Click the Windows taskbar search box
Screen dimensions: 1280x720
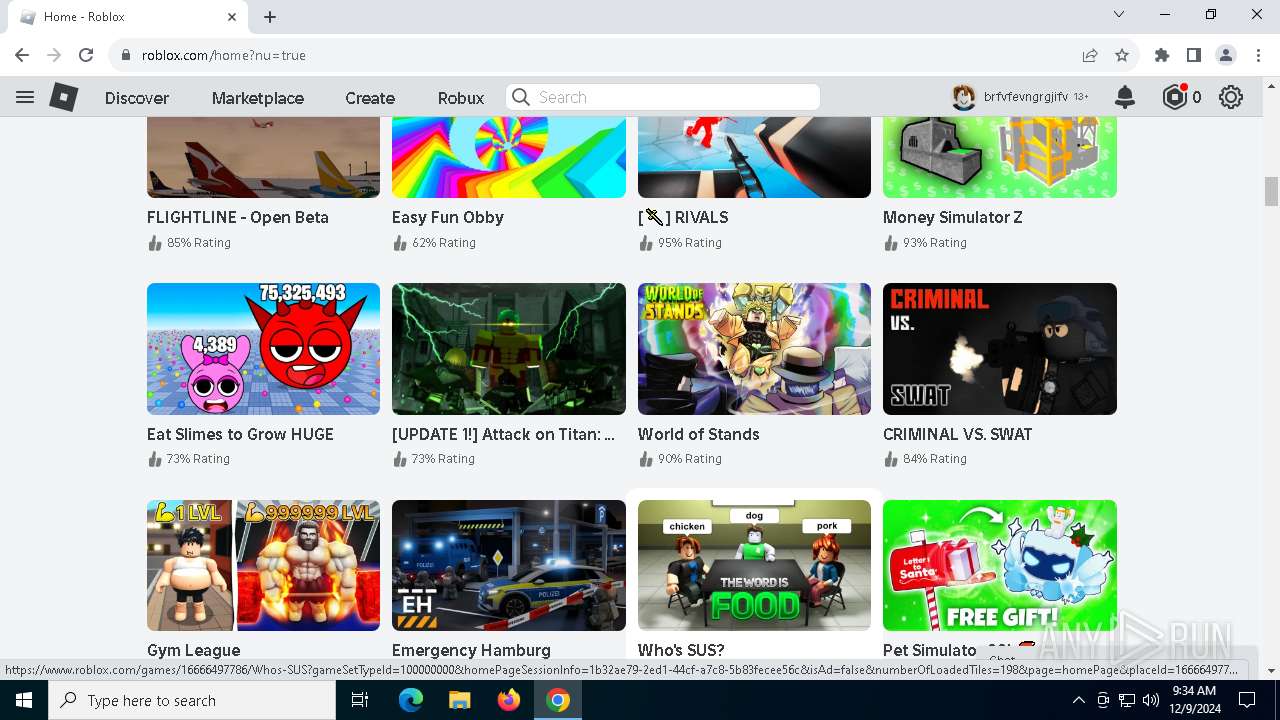(192, 700)
